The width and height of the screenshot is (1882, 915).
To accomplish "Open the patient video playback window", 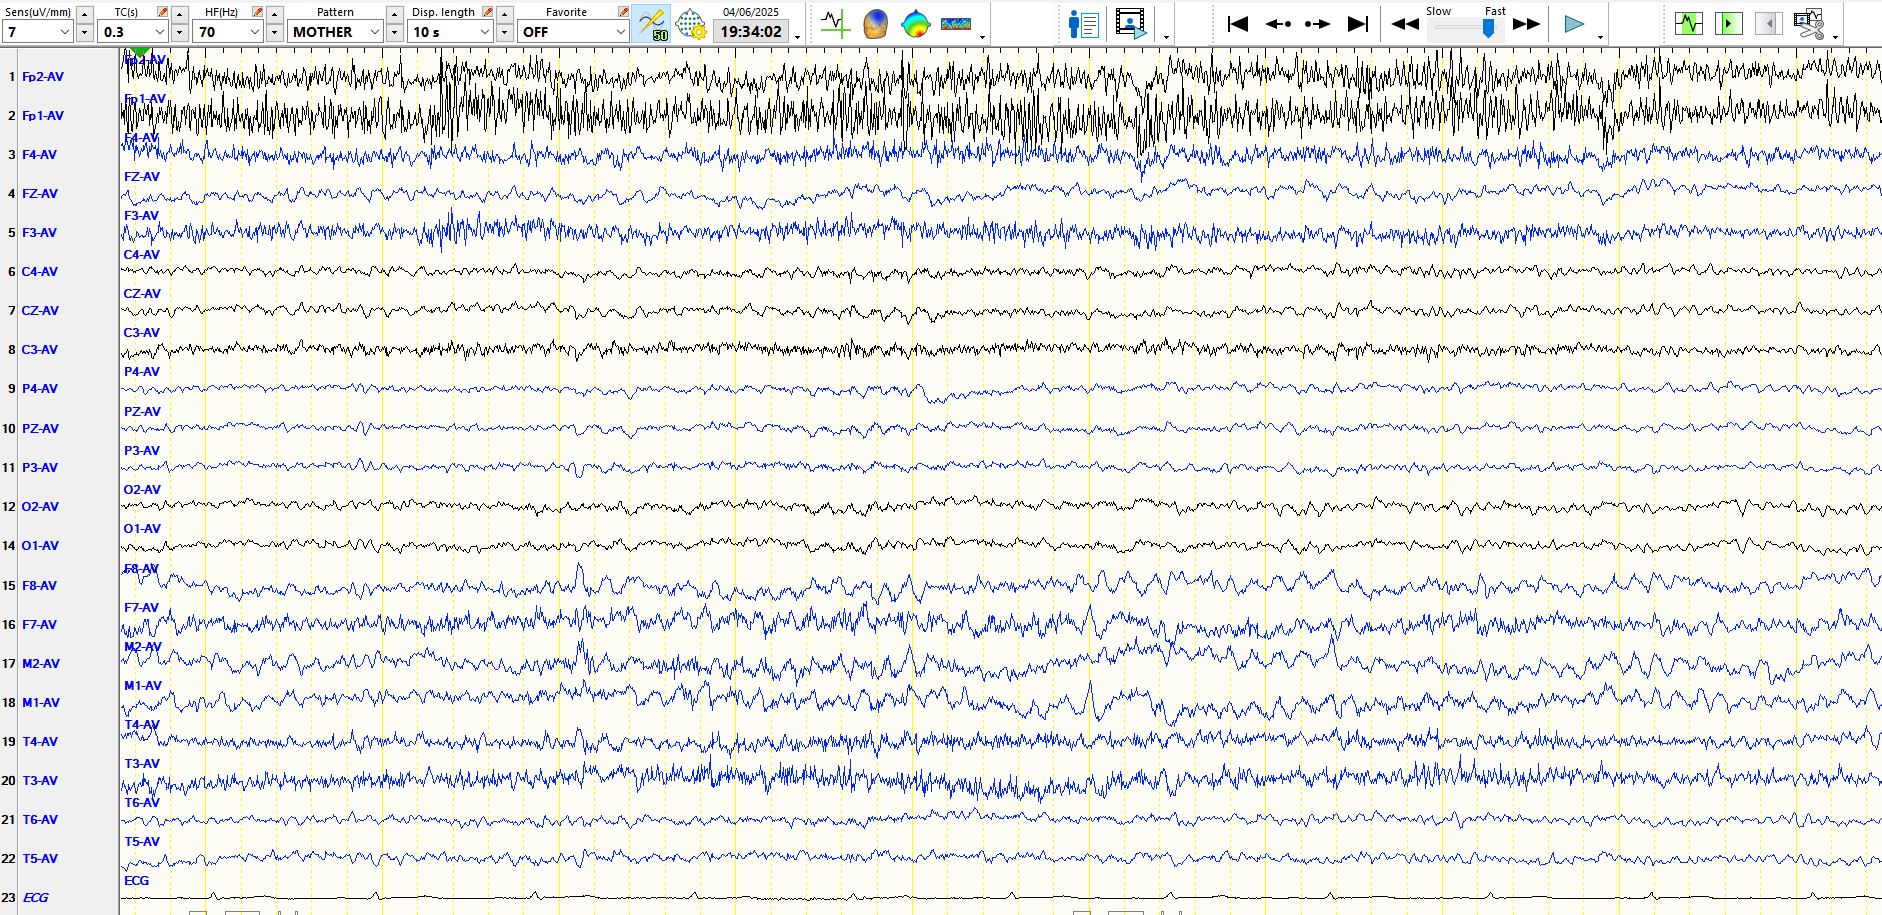I will click(1131, 24).
